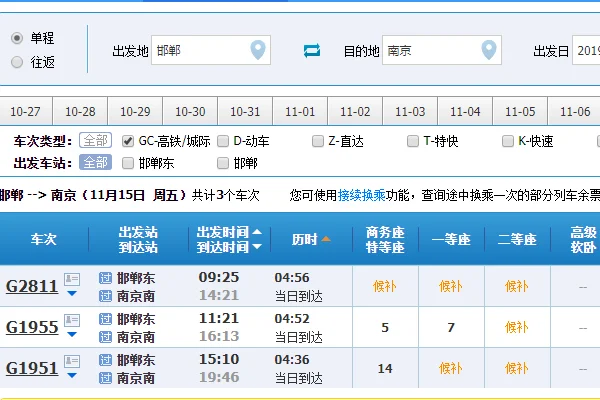Click the location pin in departure field
The height and width of the screenshot is (400, 600).
[x=258, y=50]
